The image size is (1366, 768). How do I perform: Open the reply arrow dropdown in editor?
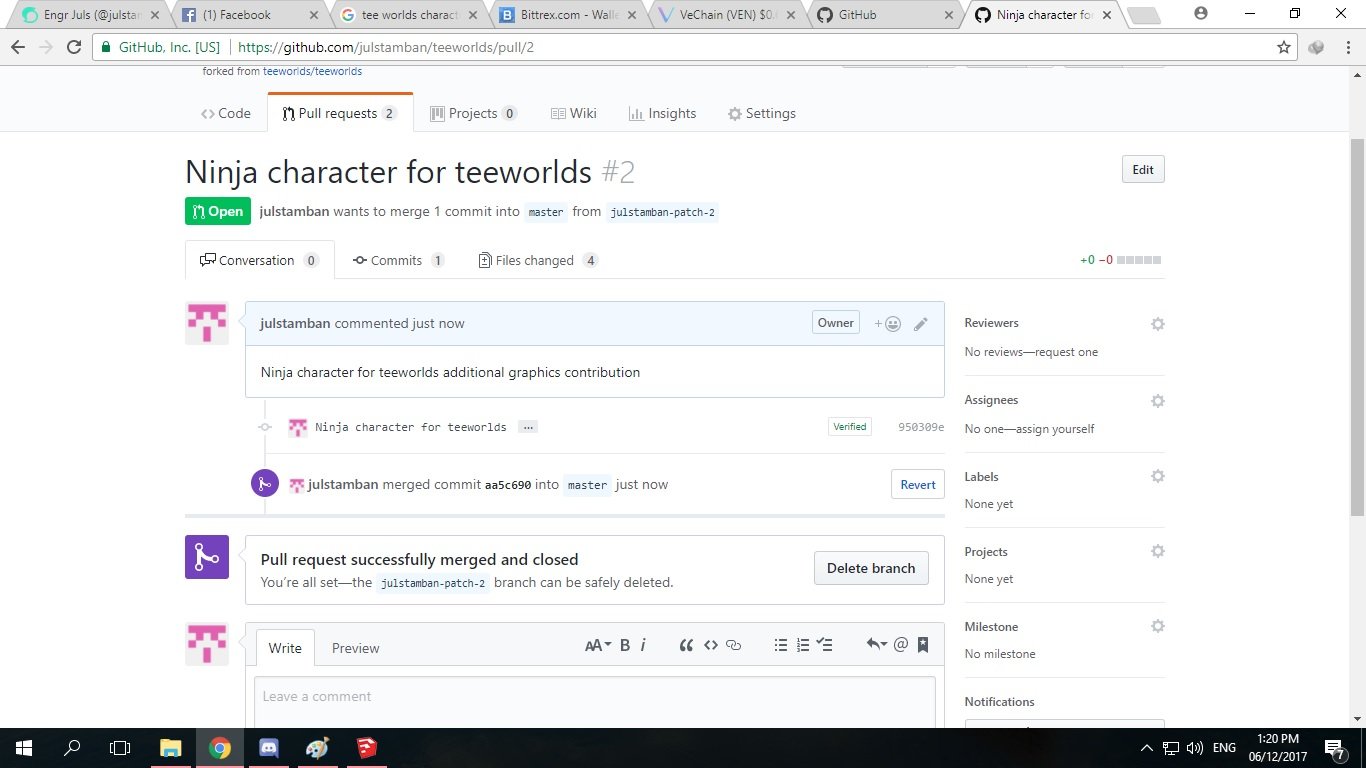[877, 645]
